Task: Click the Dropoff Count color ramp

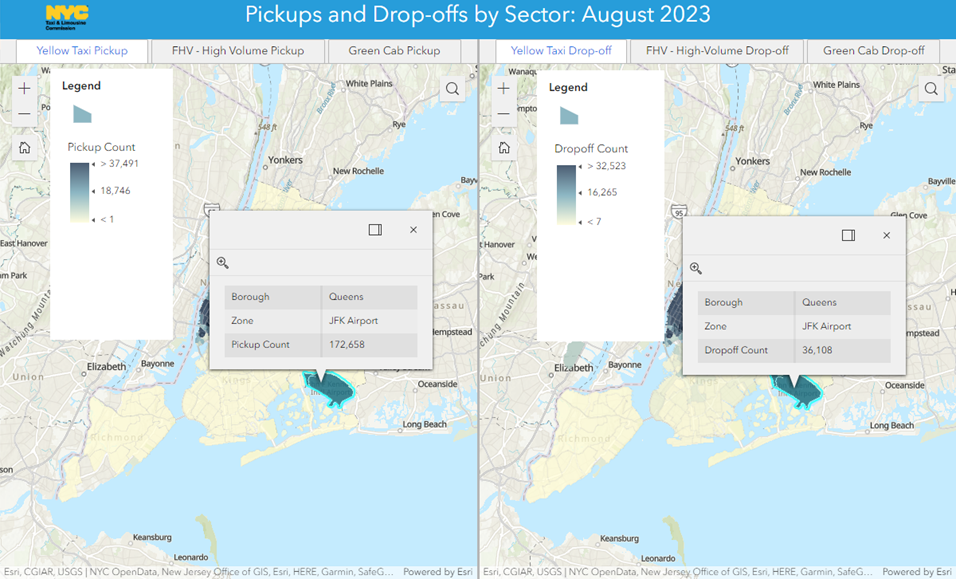Action: tap(566, 194)
